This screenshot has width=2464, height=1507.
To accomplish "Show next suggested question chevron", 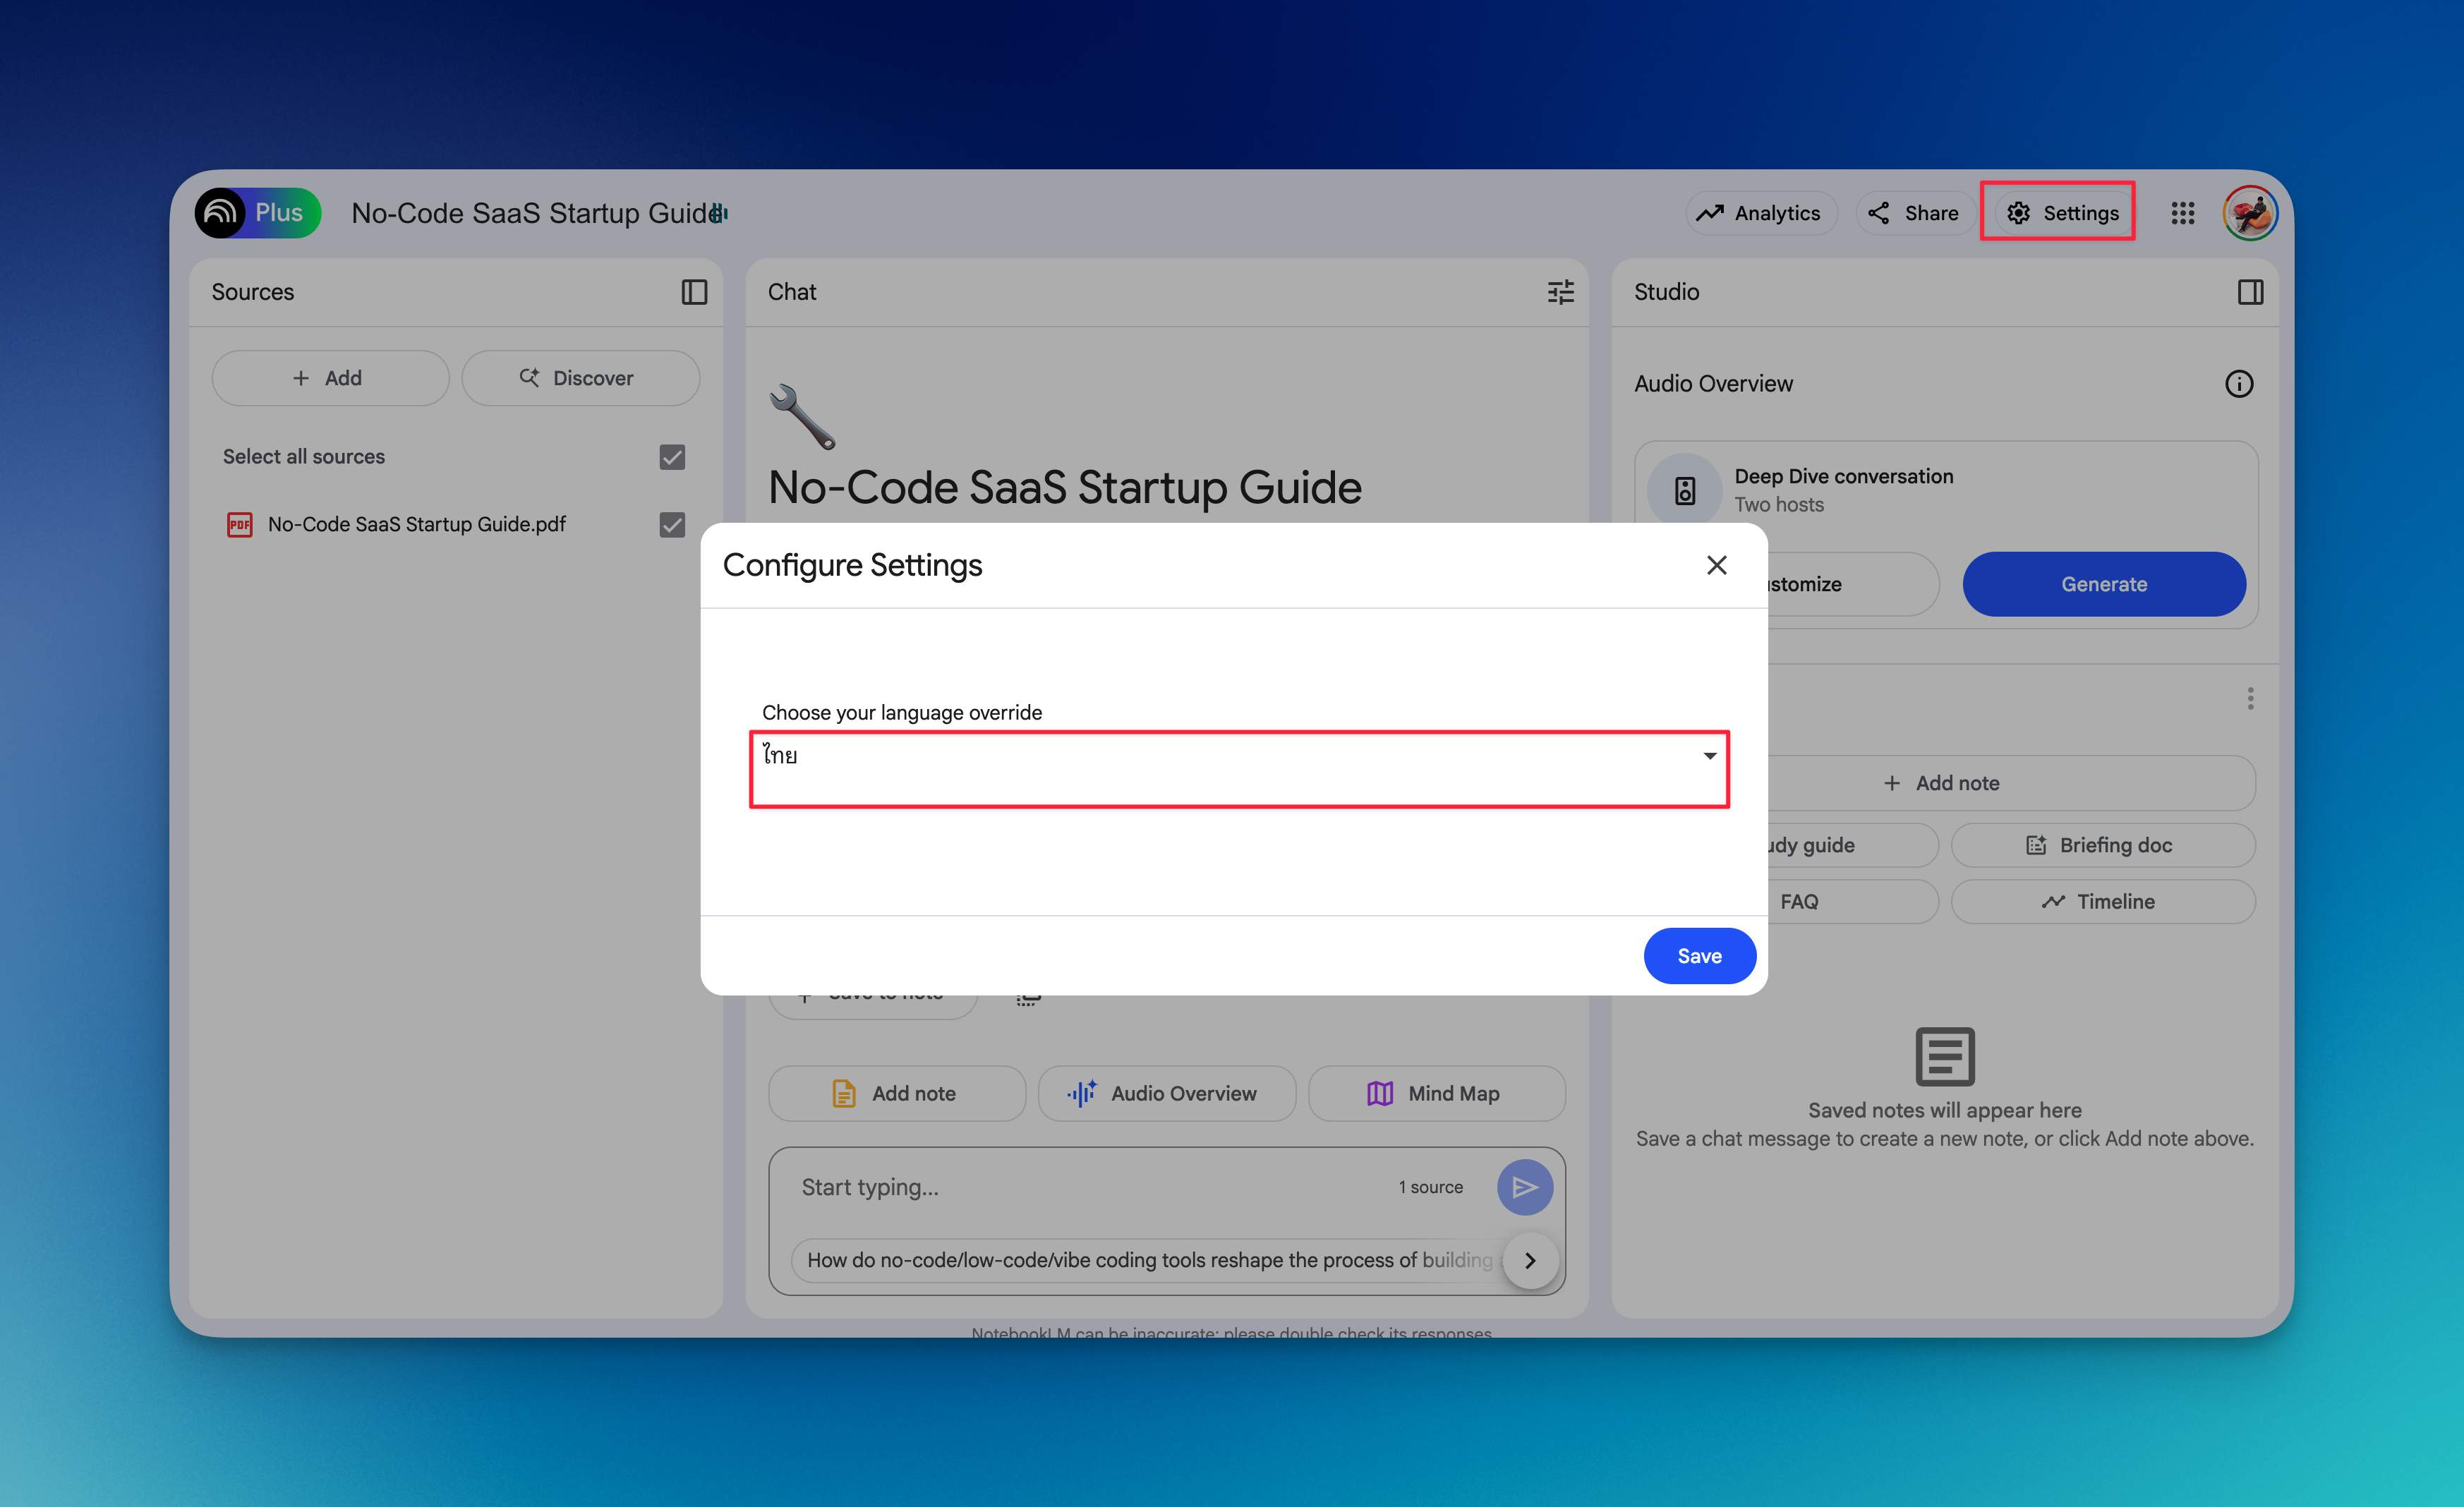I will tap(1530, 1260).
